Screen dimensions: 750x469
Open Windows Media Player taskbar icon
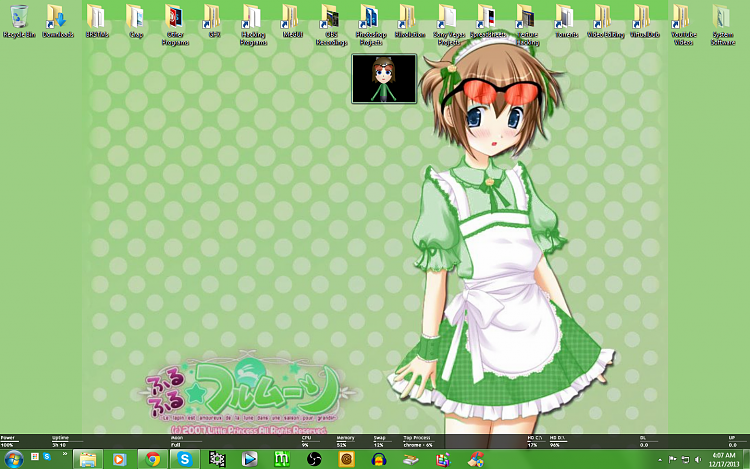pyautogui.click(x=119, y=459)
